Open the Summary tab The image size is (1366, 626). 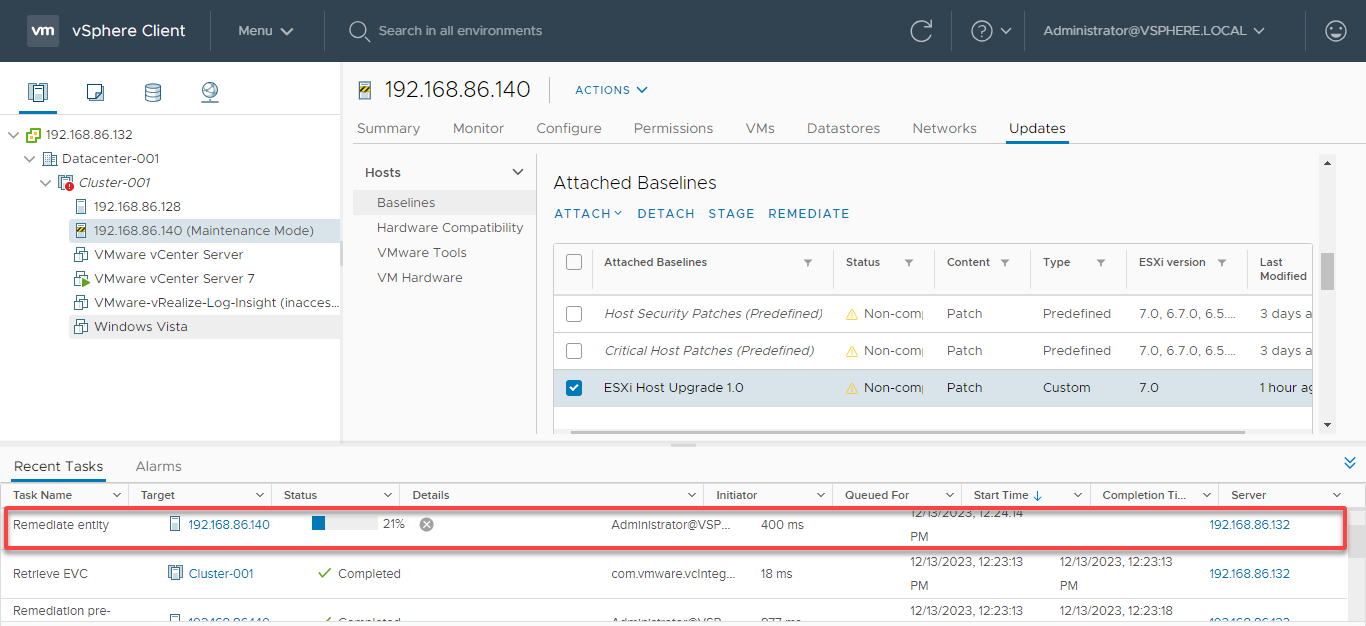389,128
